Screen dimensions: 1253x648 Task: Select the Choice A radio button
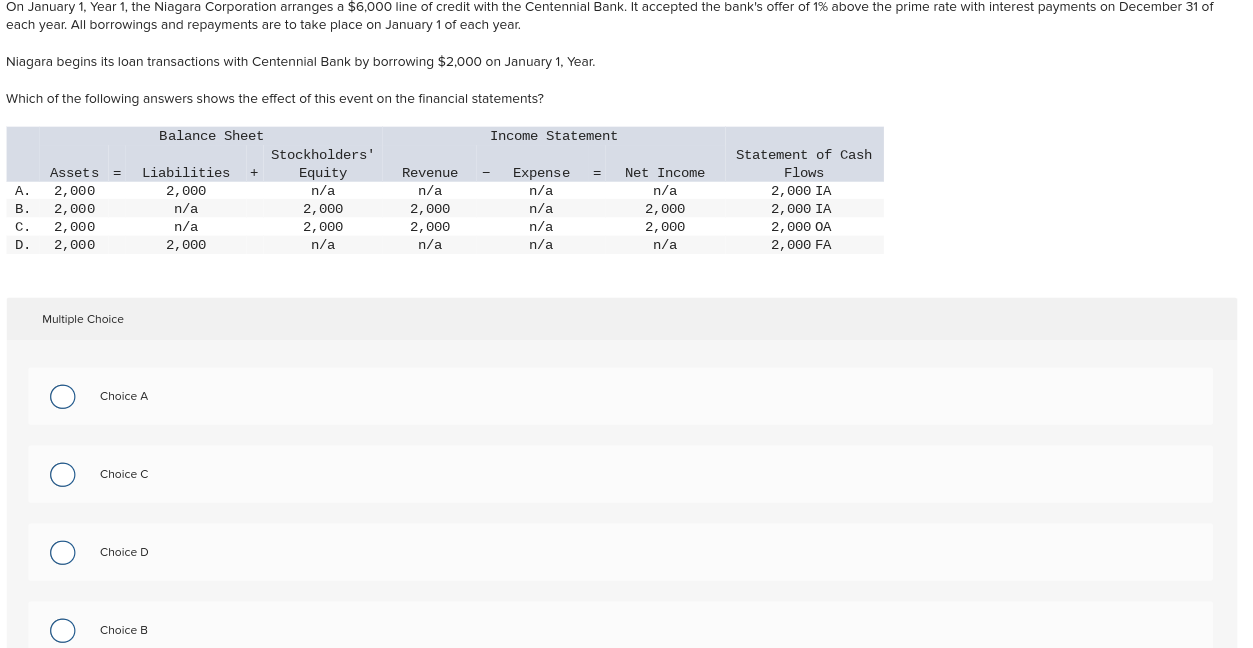click(62, 396)
